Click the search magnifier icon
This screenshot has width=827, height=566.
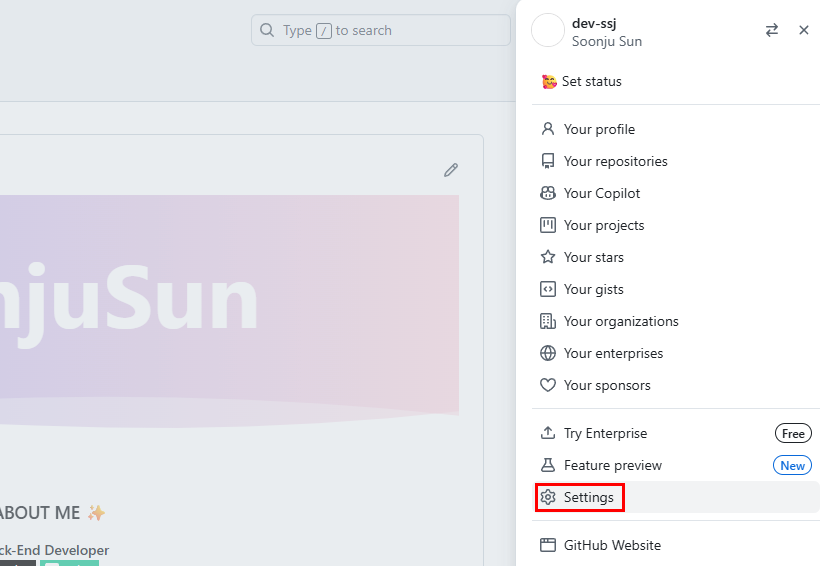coord(267,30)
